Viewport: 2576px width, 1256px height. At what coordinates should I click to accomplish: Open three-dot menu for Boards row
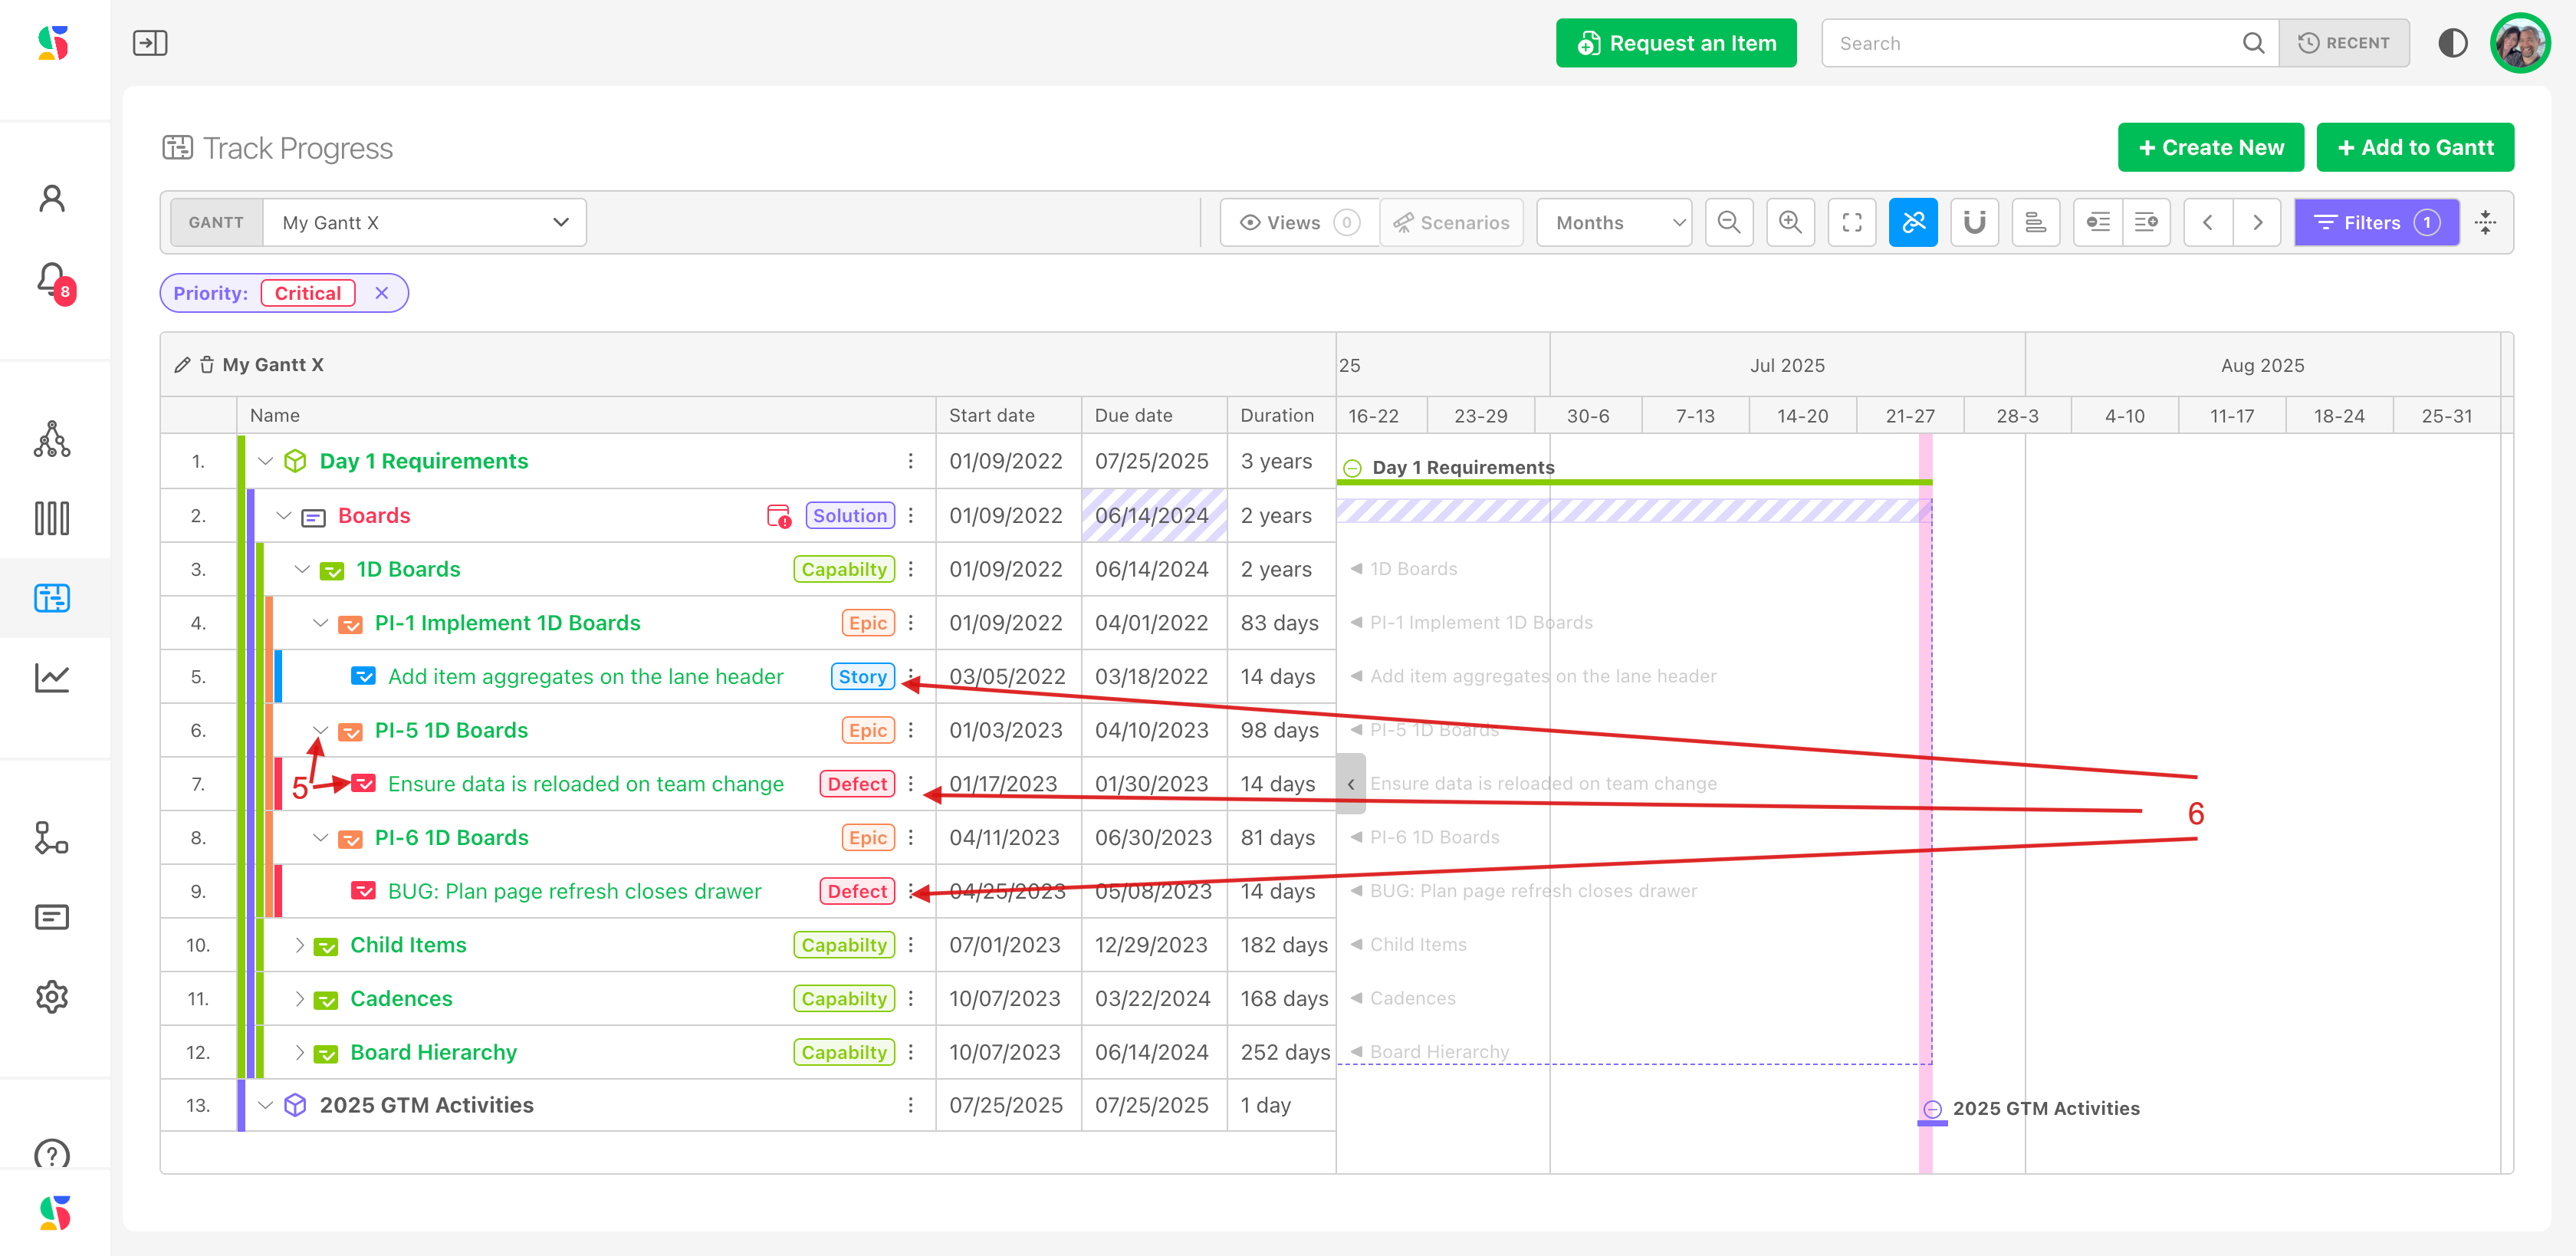(x=910, y=515)
